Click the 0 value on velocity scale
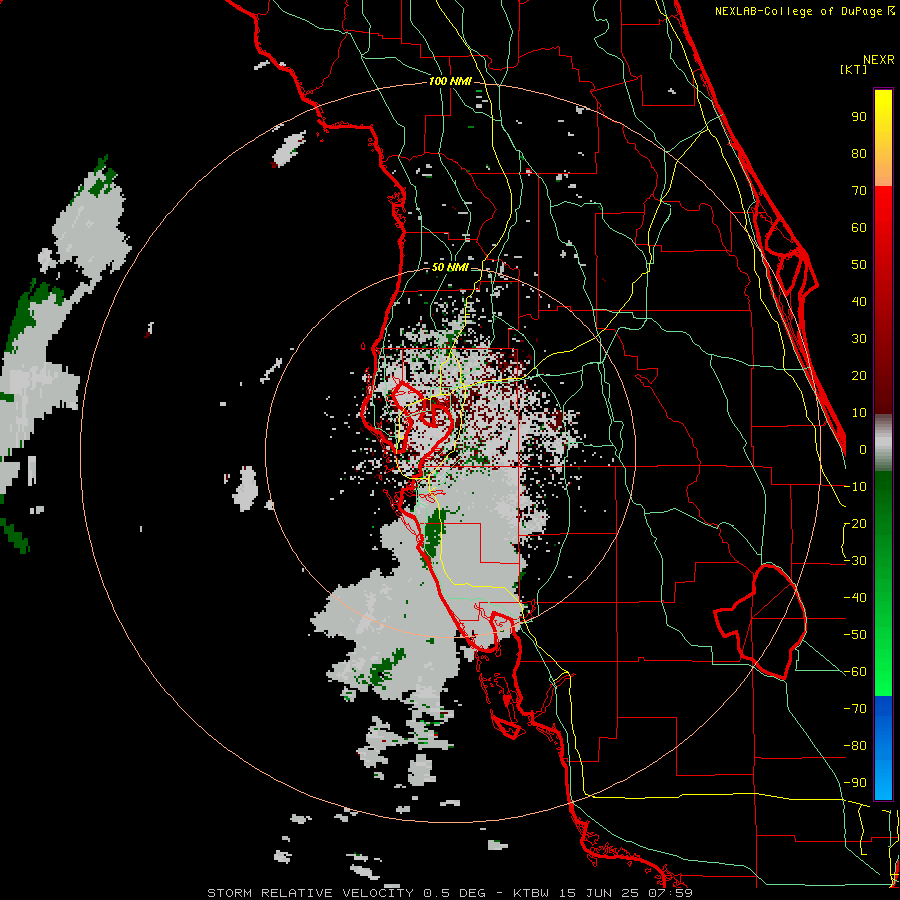Image resolution: width=900 pixels, height=900 pixels. 863,449
